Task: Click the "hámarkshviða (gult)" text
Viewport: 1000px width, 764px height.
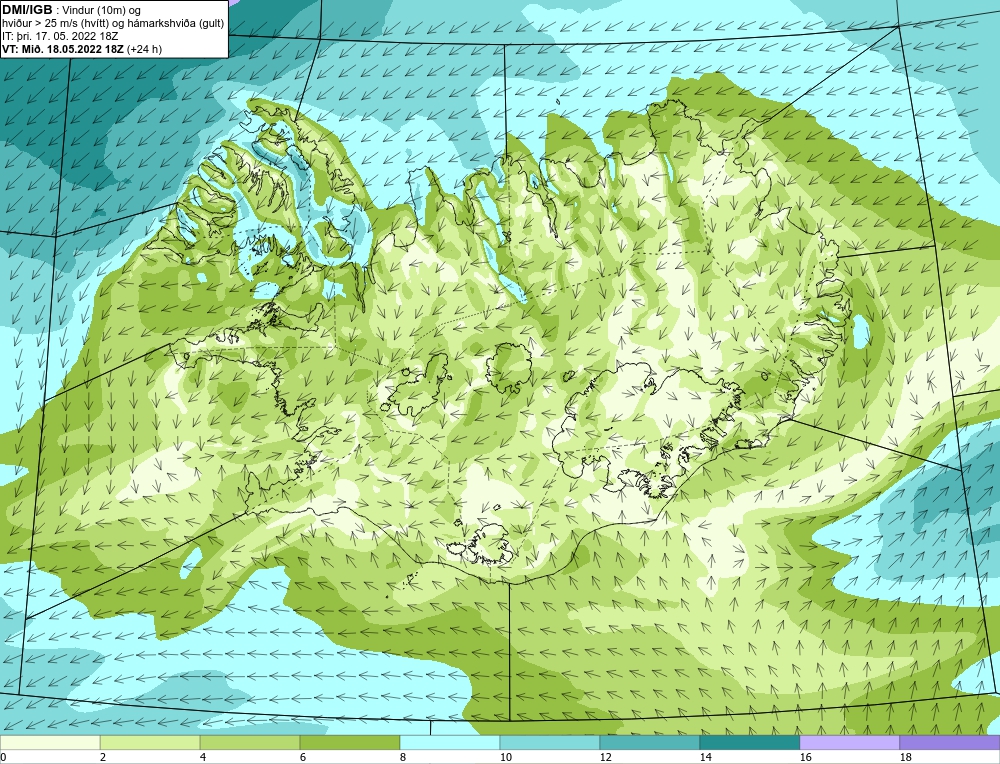Action: 174,23
